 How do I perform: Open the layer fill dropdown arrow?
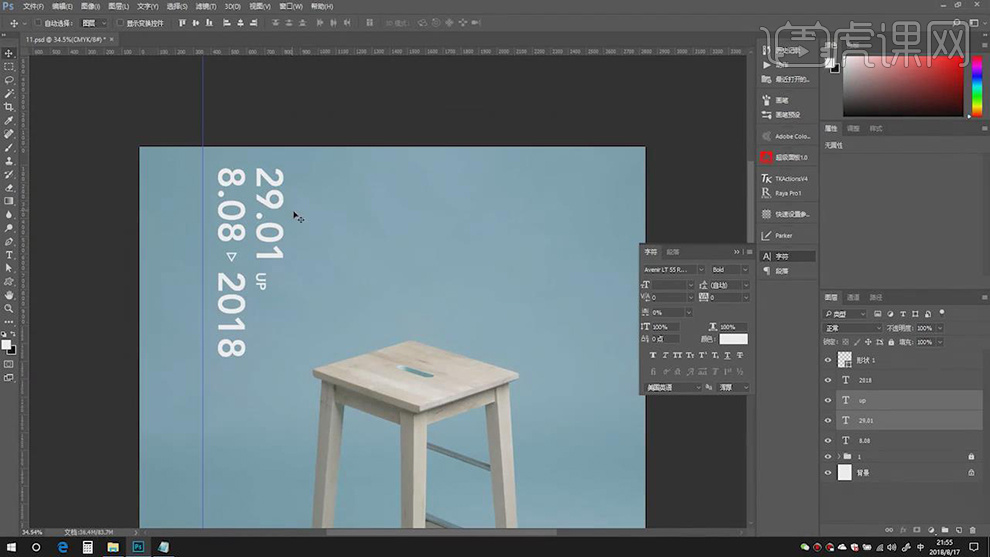tap(940, 342)
